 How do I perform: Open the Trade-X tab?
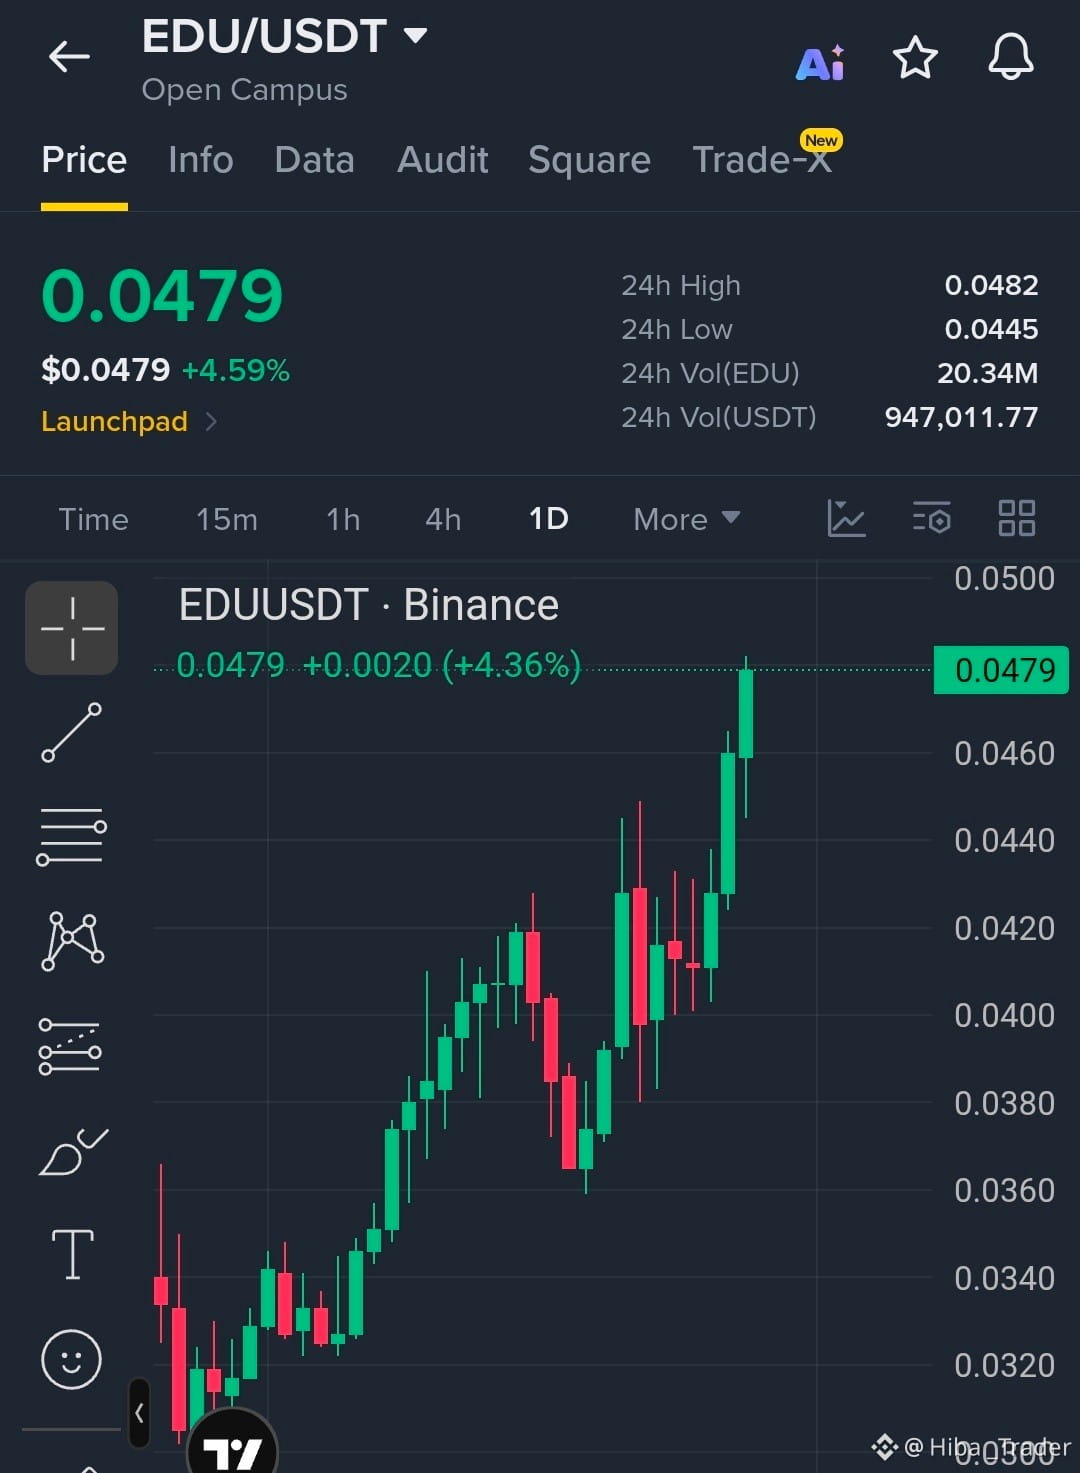click(x=763, y=159)
